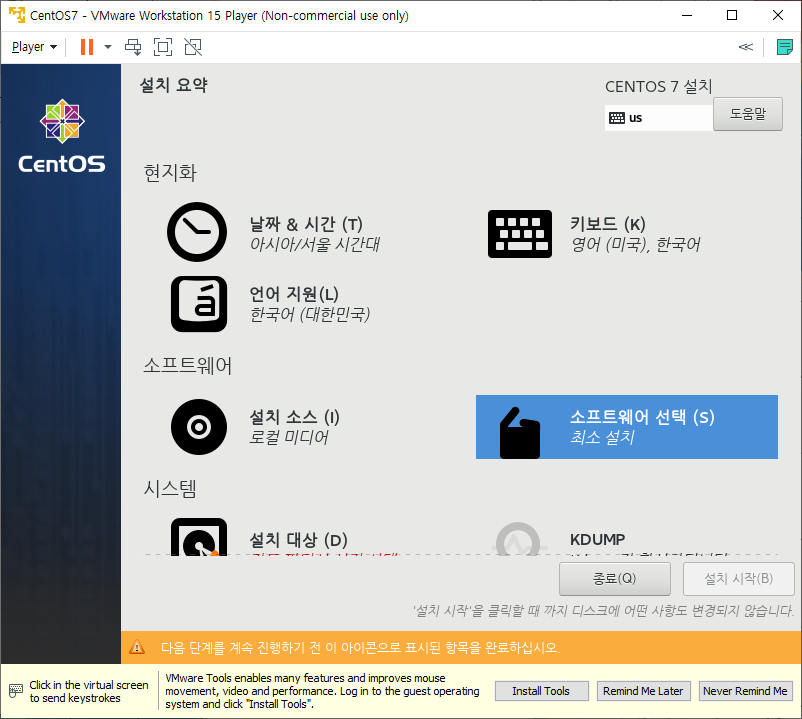
Task: Click the double-chevron collapse toolbar icon
Action: pos(746,47)
